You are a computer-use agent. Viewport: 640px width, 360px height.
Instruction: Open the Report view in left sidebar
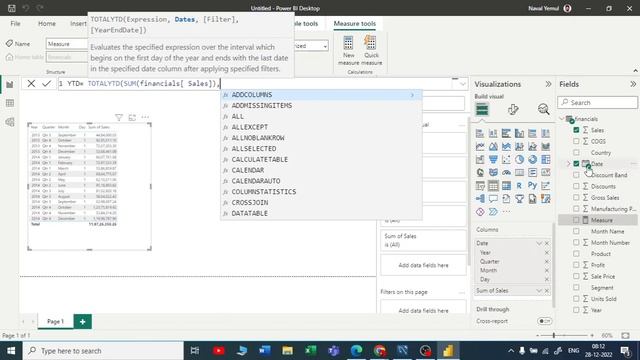[10, 84]
